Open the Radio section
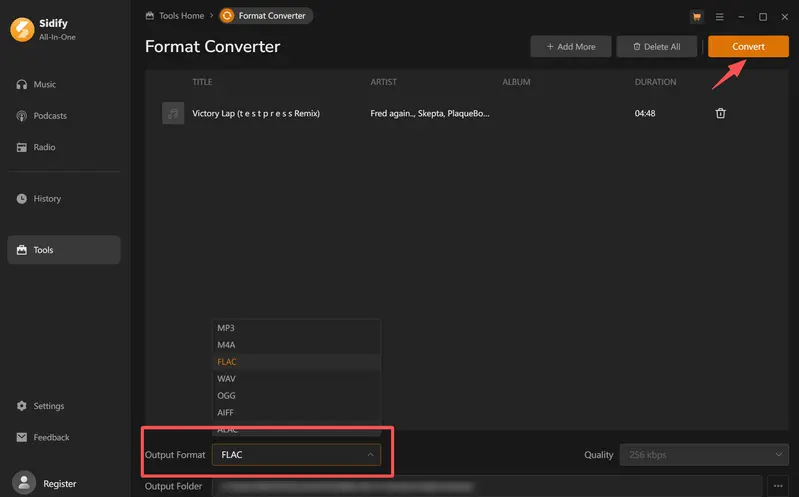The height and width of the screenshot is (497, 799). (x=64, y=147)
